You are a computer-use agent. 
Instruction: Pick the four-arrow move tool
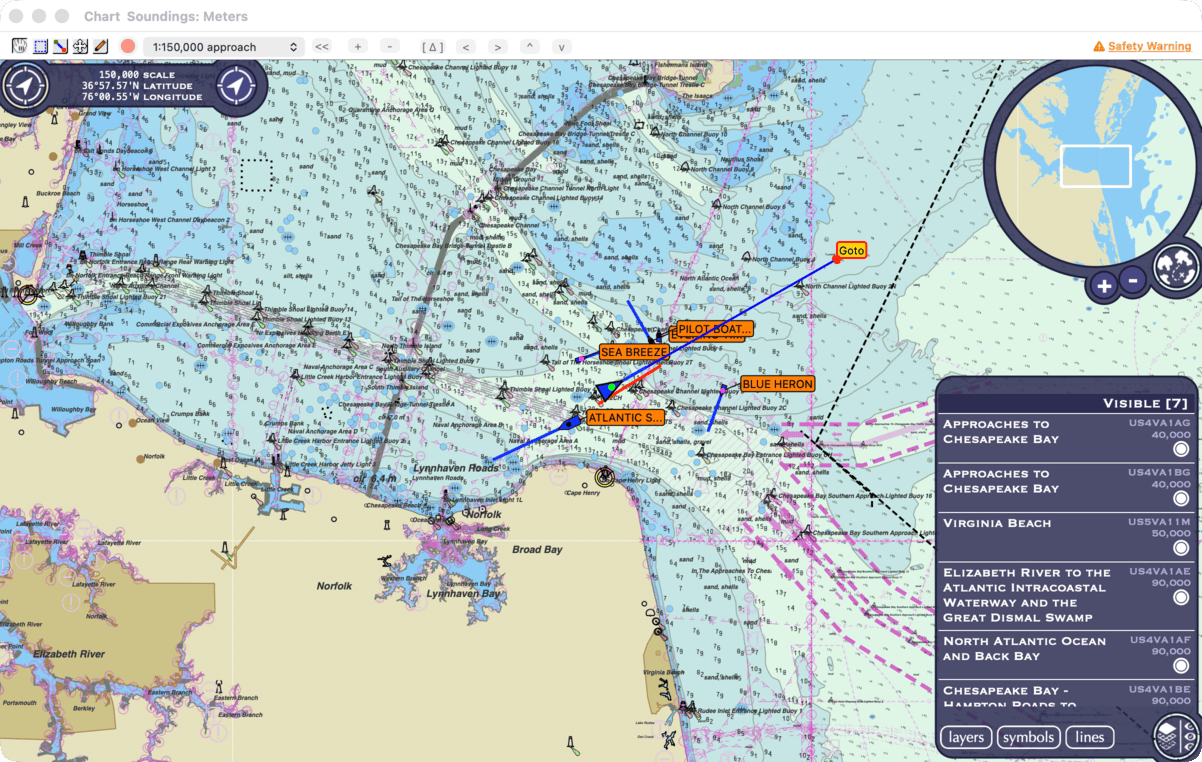pos(80,46)
